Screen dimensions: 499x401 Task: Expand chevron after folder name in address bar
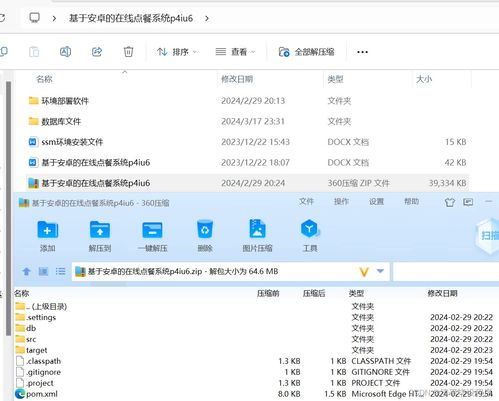point(207,18)
